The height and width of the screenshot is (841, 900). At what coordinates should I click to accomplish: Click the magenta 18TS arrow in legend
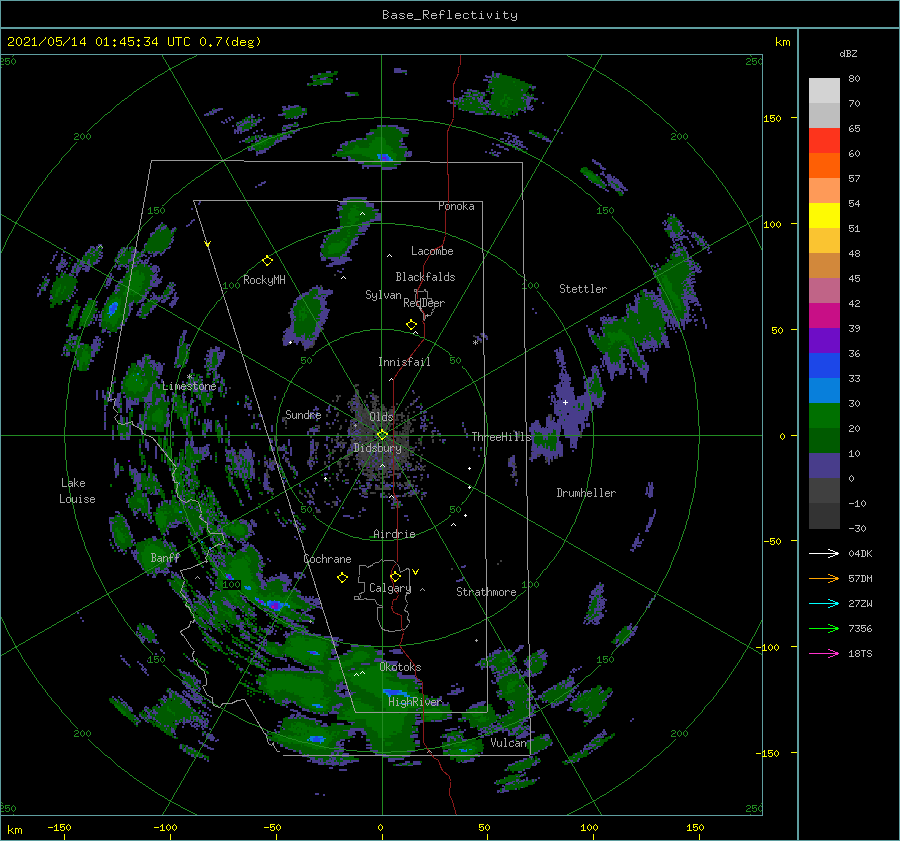[x=824, y=653]
